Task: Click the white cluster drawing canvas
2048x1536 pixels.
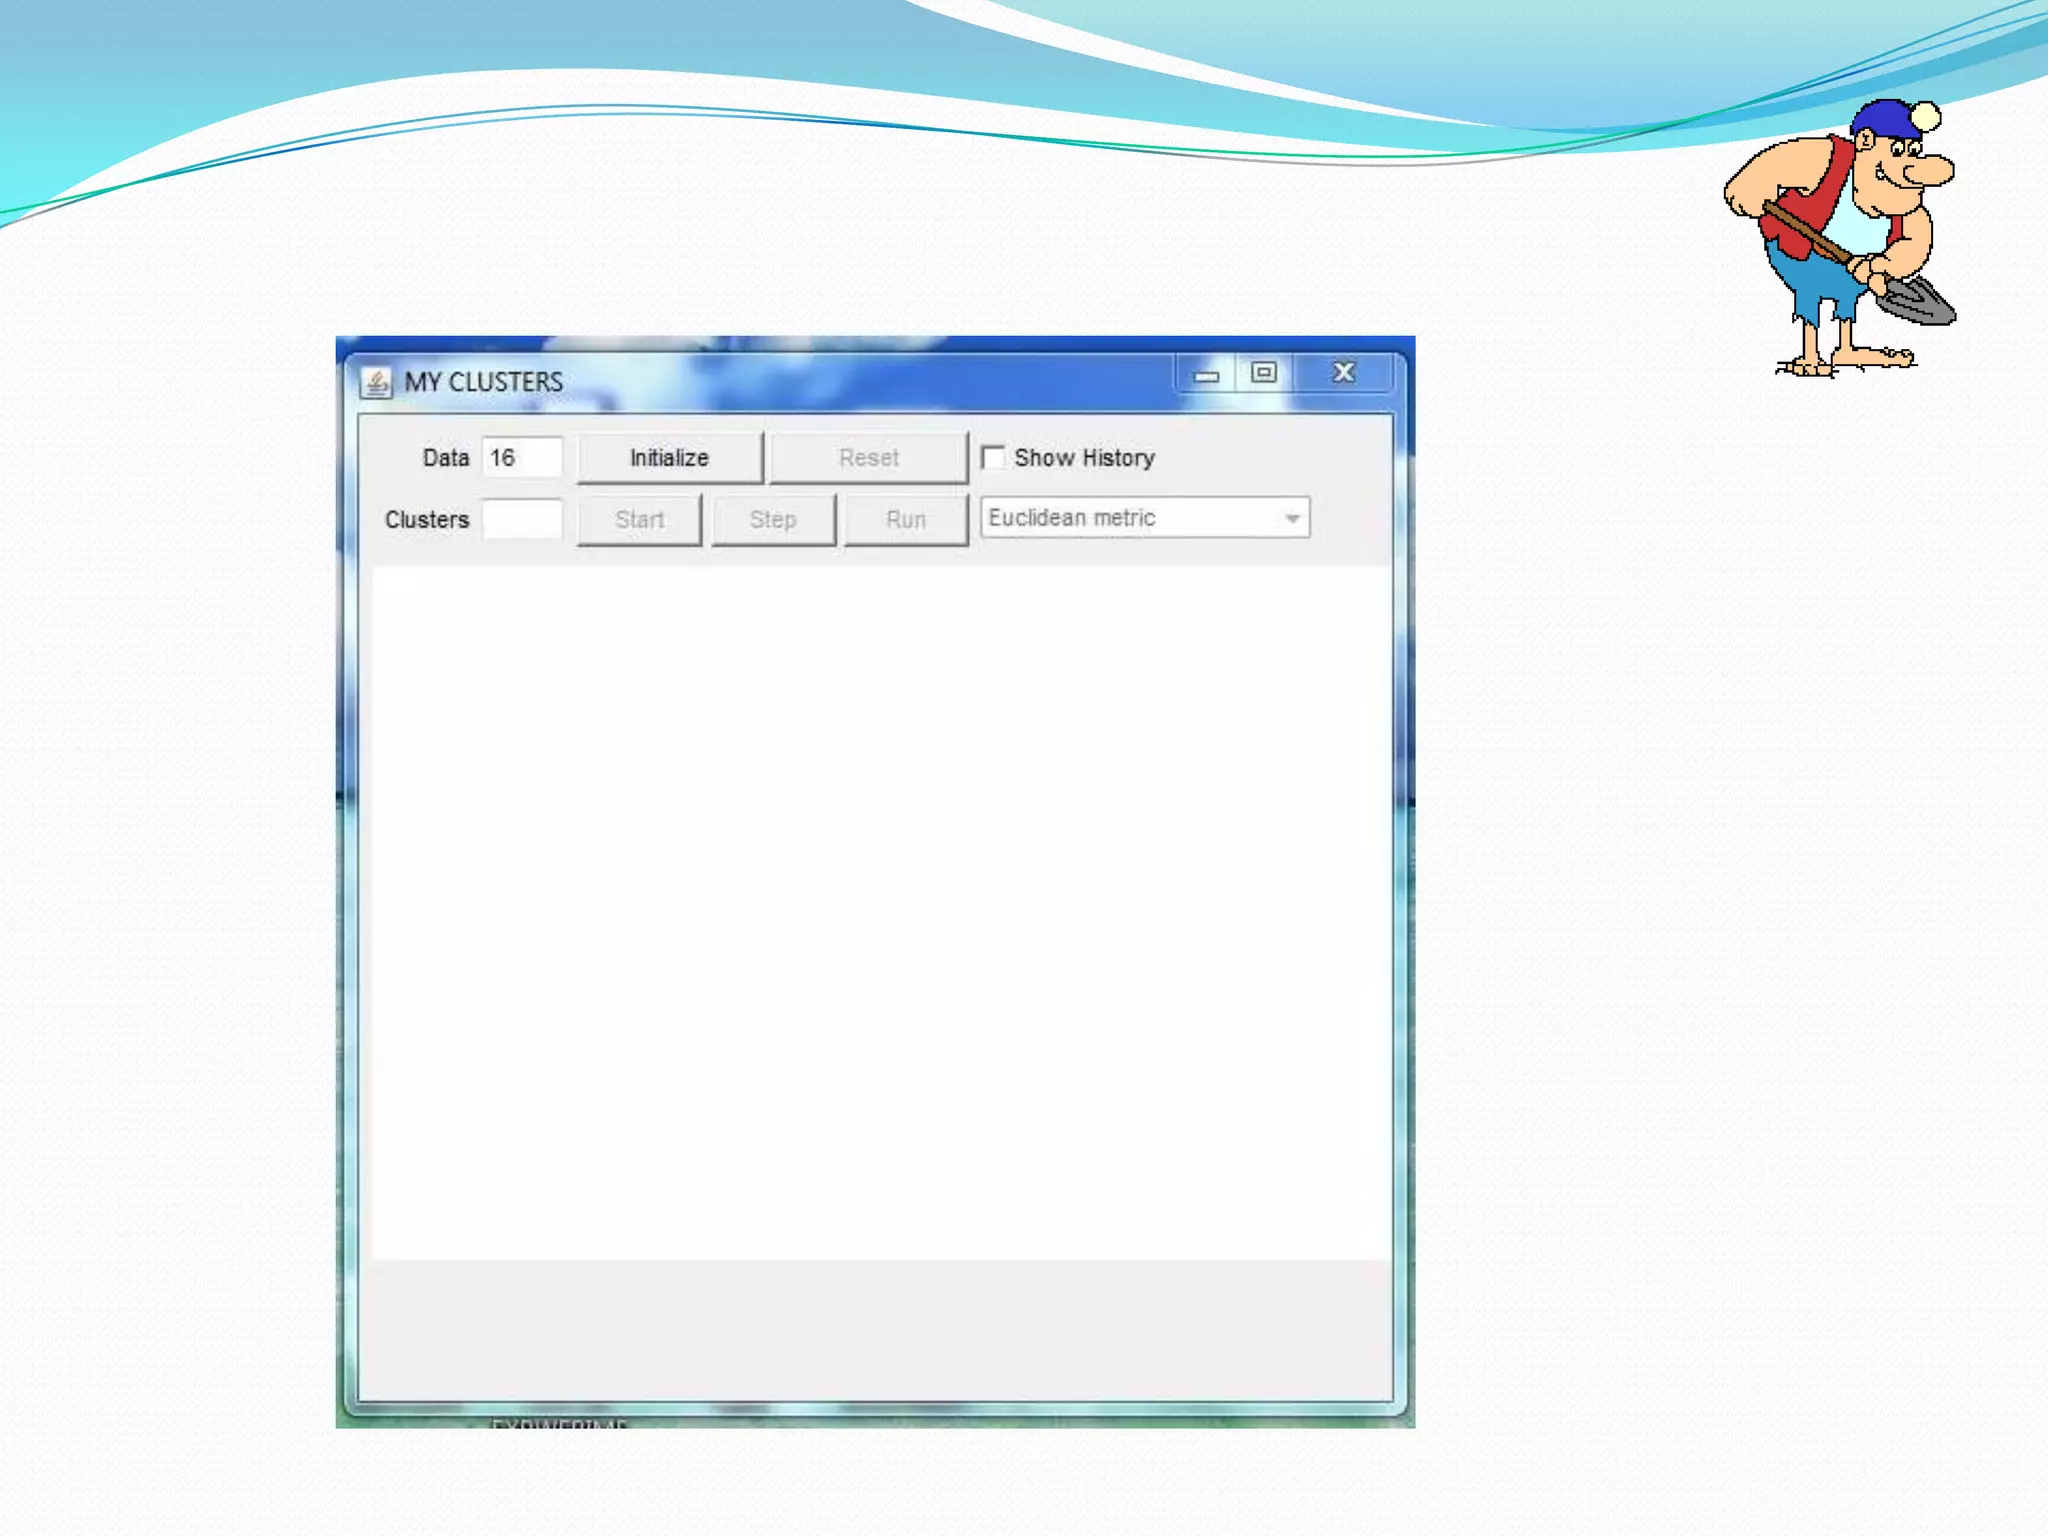Action: [x=880, y=910]
